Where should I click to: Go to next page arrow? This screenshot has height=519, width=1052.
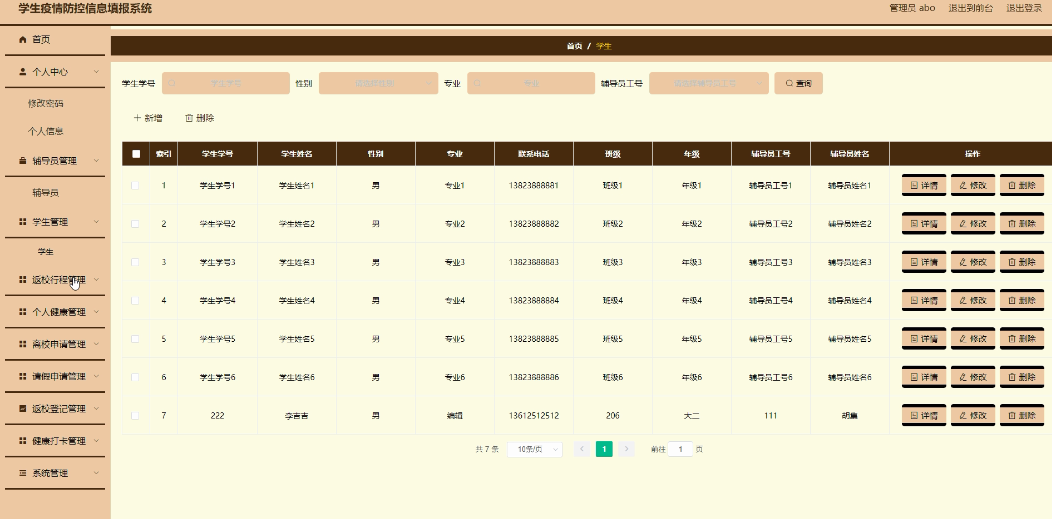point(627,449)
